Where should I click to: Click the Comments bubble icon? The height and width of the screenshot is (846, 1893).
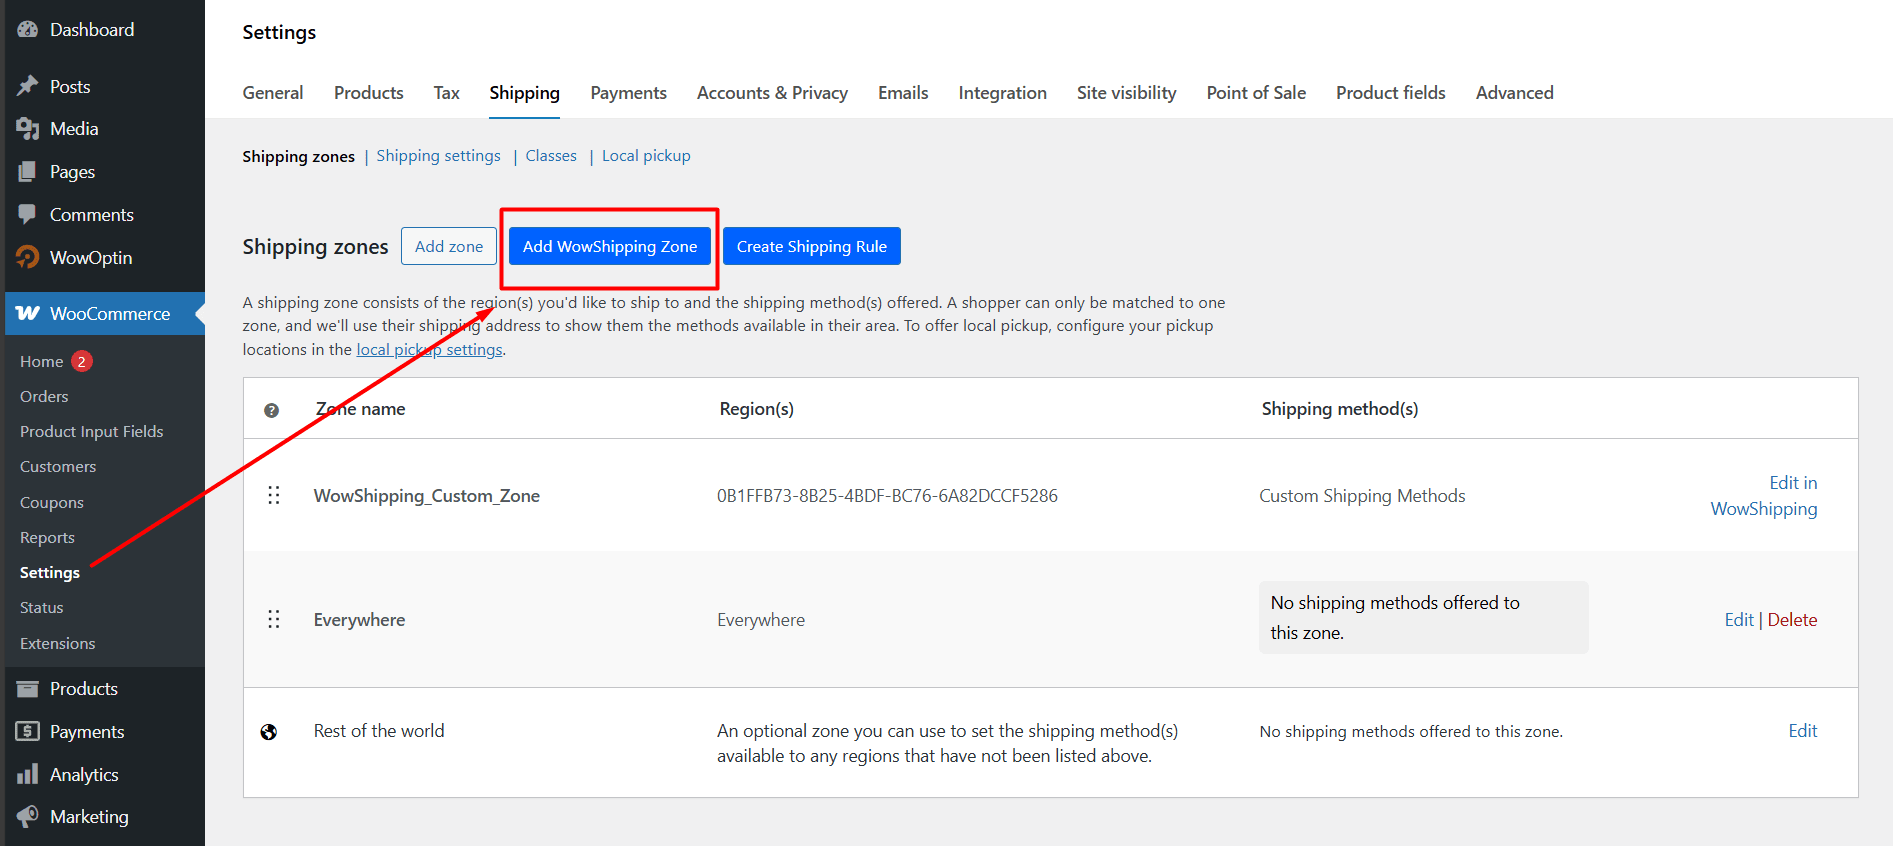point(27,214)
